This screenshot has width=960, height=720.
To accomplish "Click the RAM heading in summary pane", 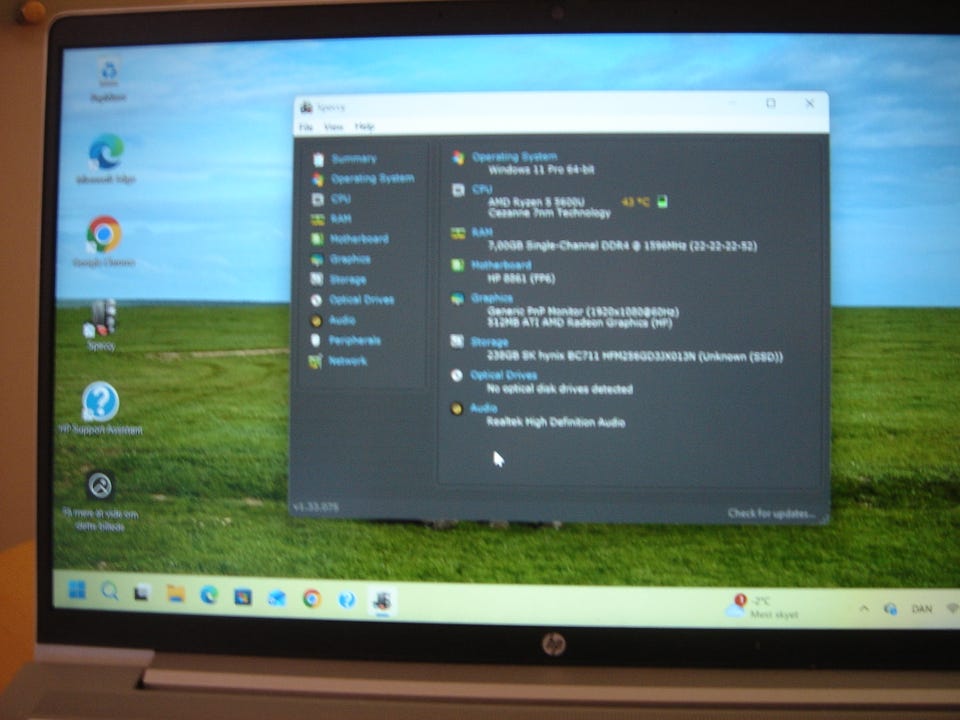I will point(482,233).
